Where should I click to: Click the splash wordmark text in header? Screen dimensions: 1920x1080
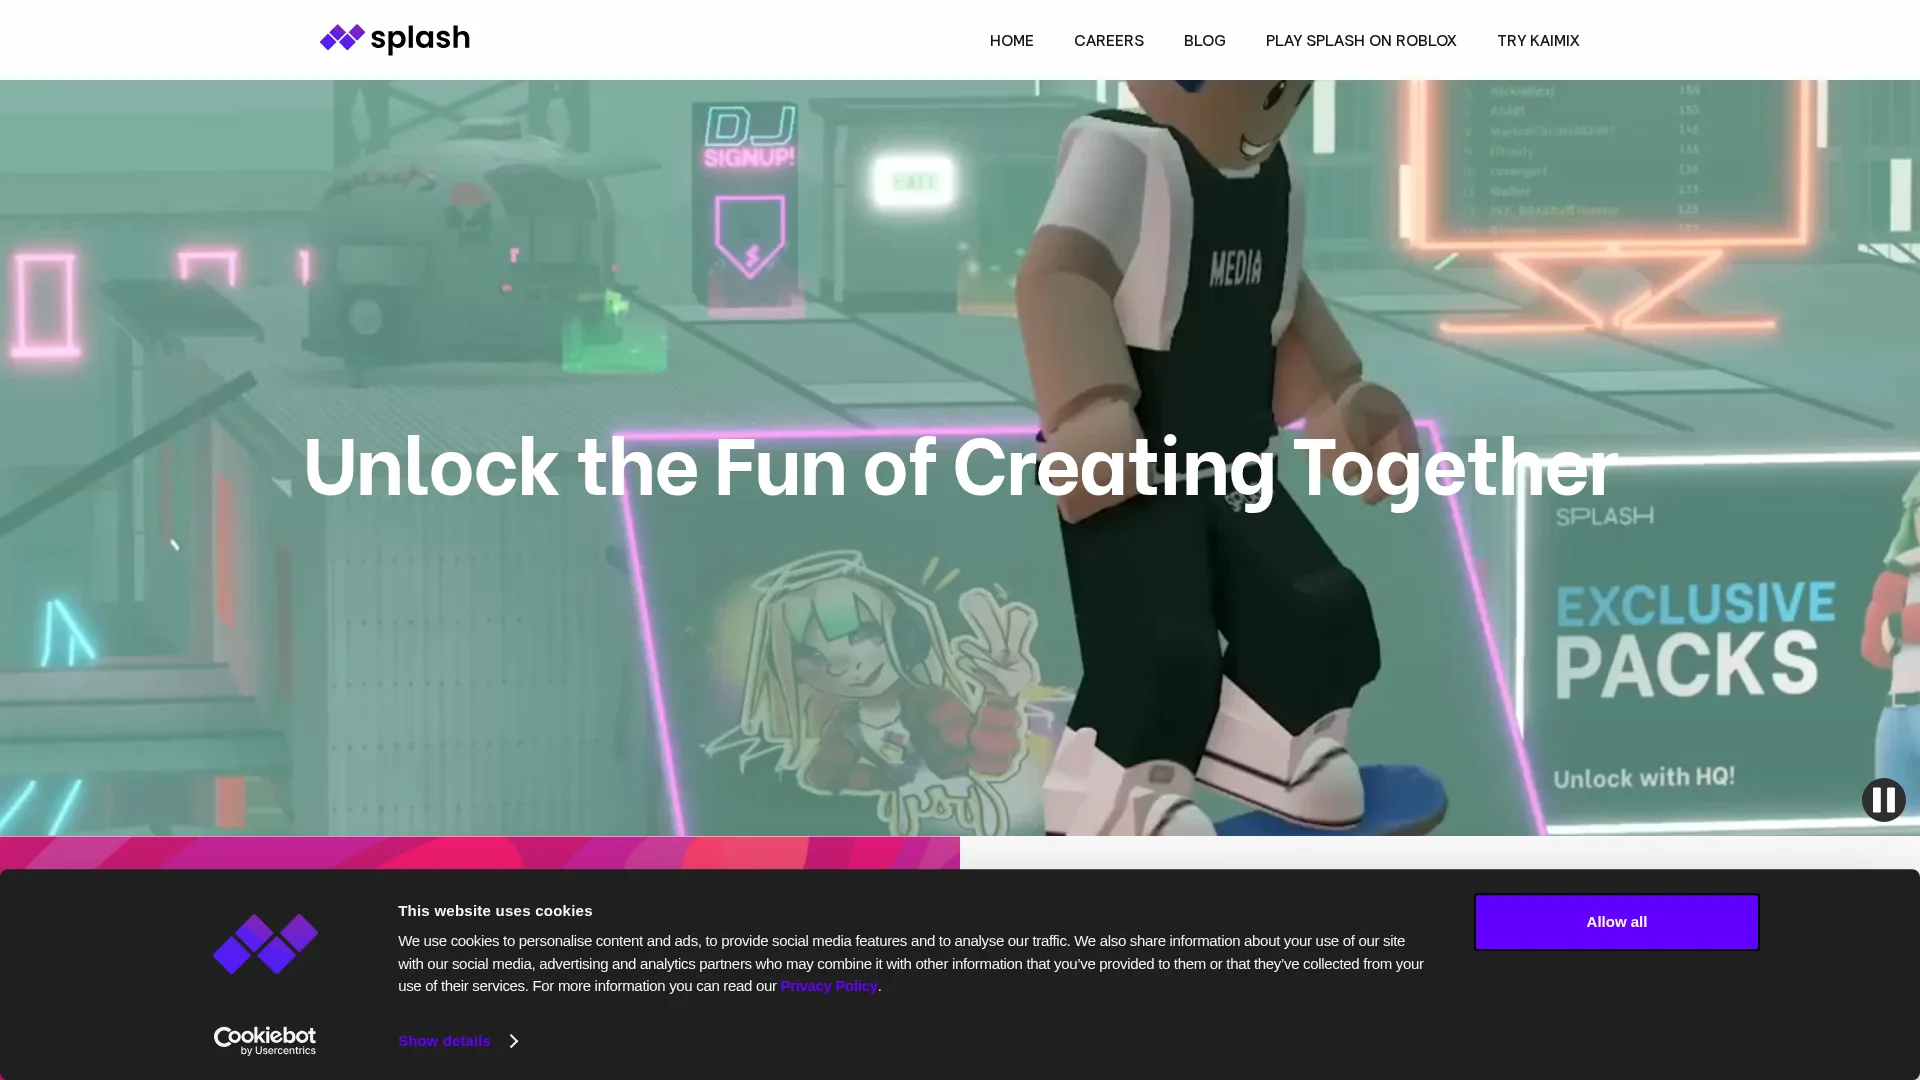(420, 39)
